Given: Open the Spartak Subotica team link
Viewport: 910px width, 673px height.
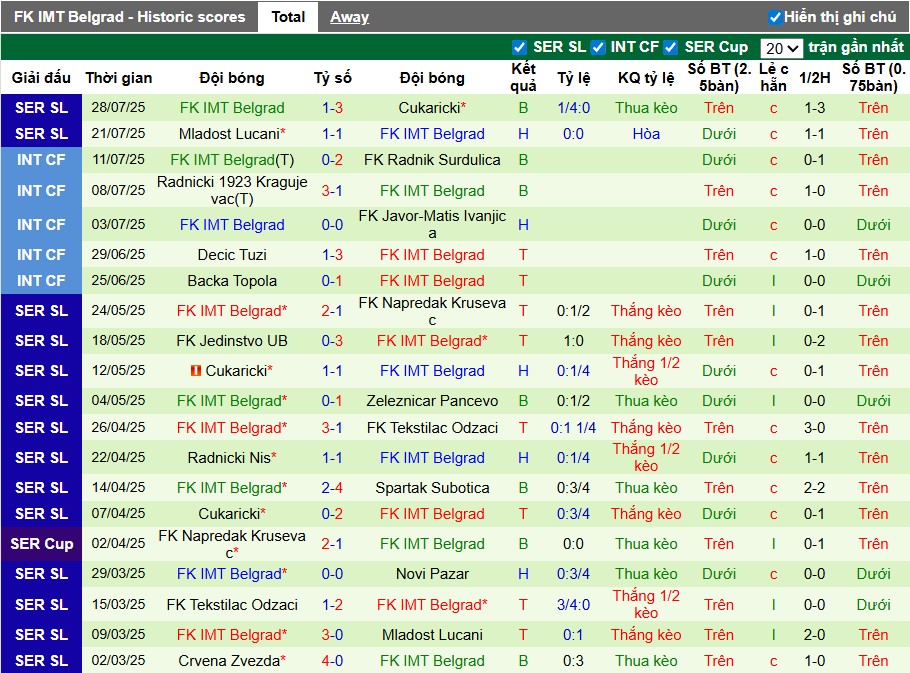Looking at the screenshot, I should (432, 488).
